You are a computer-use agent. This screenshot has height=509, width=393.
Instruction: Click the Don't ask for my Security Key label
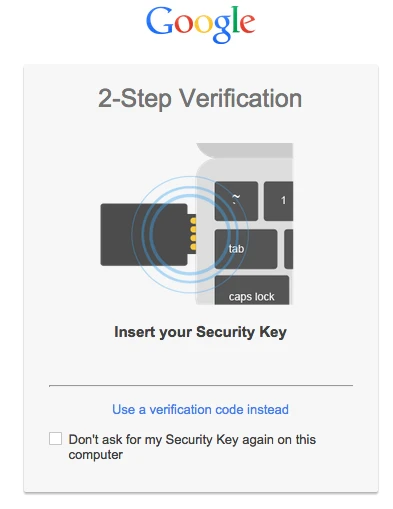192,447
